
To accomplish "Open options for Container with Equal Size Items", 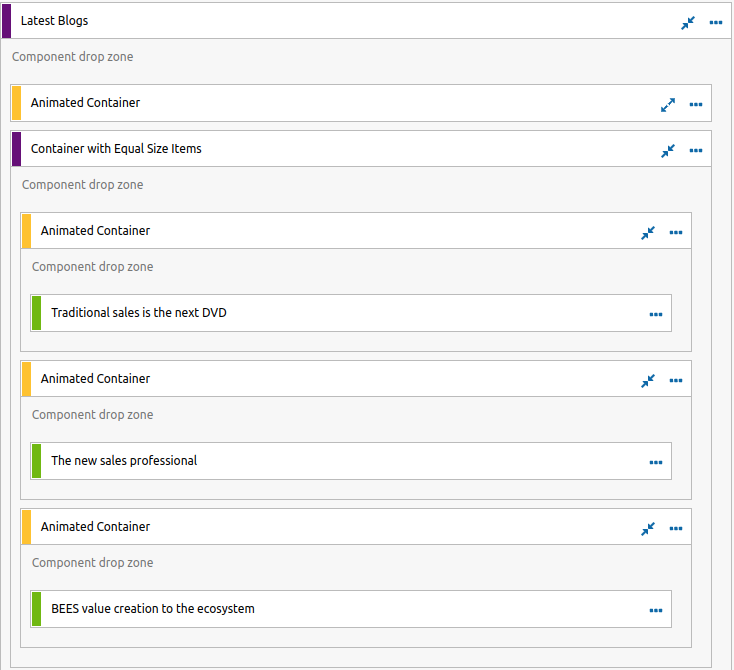I will coord(696,150).
